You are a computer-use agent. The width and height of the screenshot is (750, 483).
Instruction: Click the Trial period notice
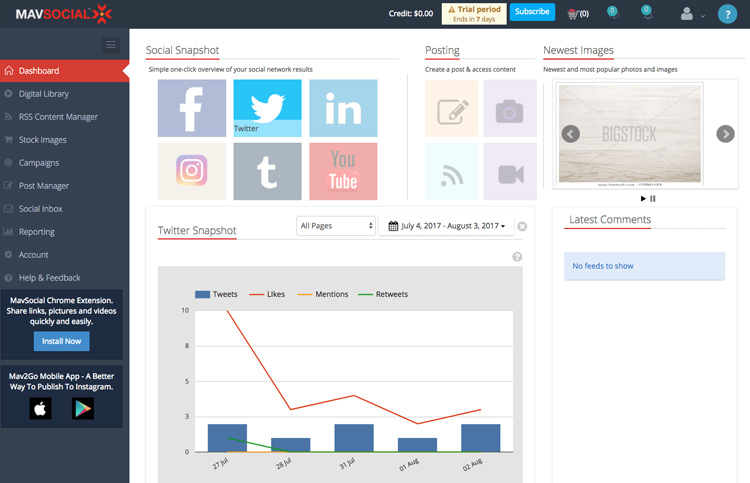(474, 14)
